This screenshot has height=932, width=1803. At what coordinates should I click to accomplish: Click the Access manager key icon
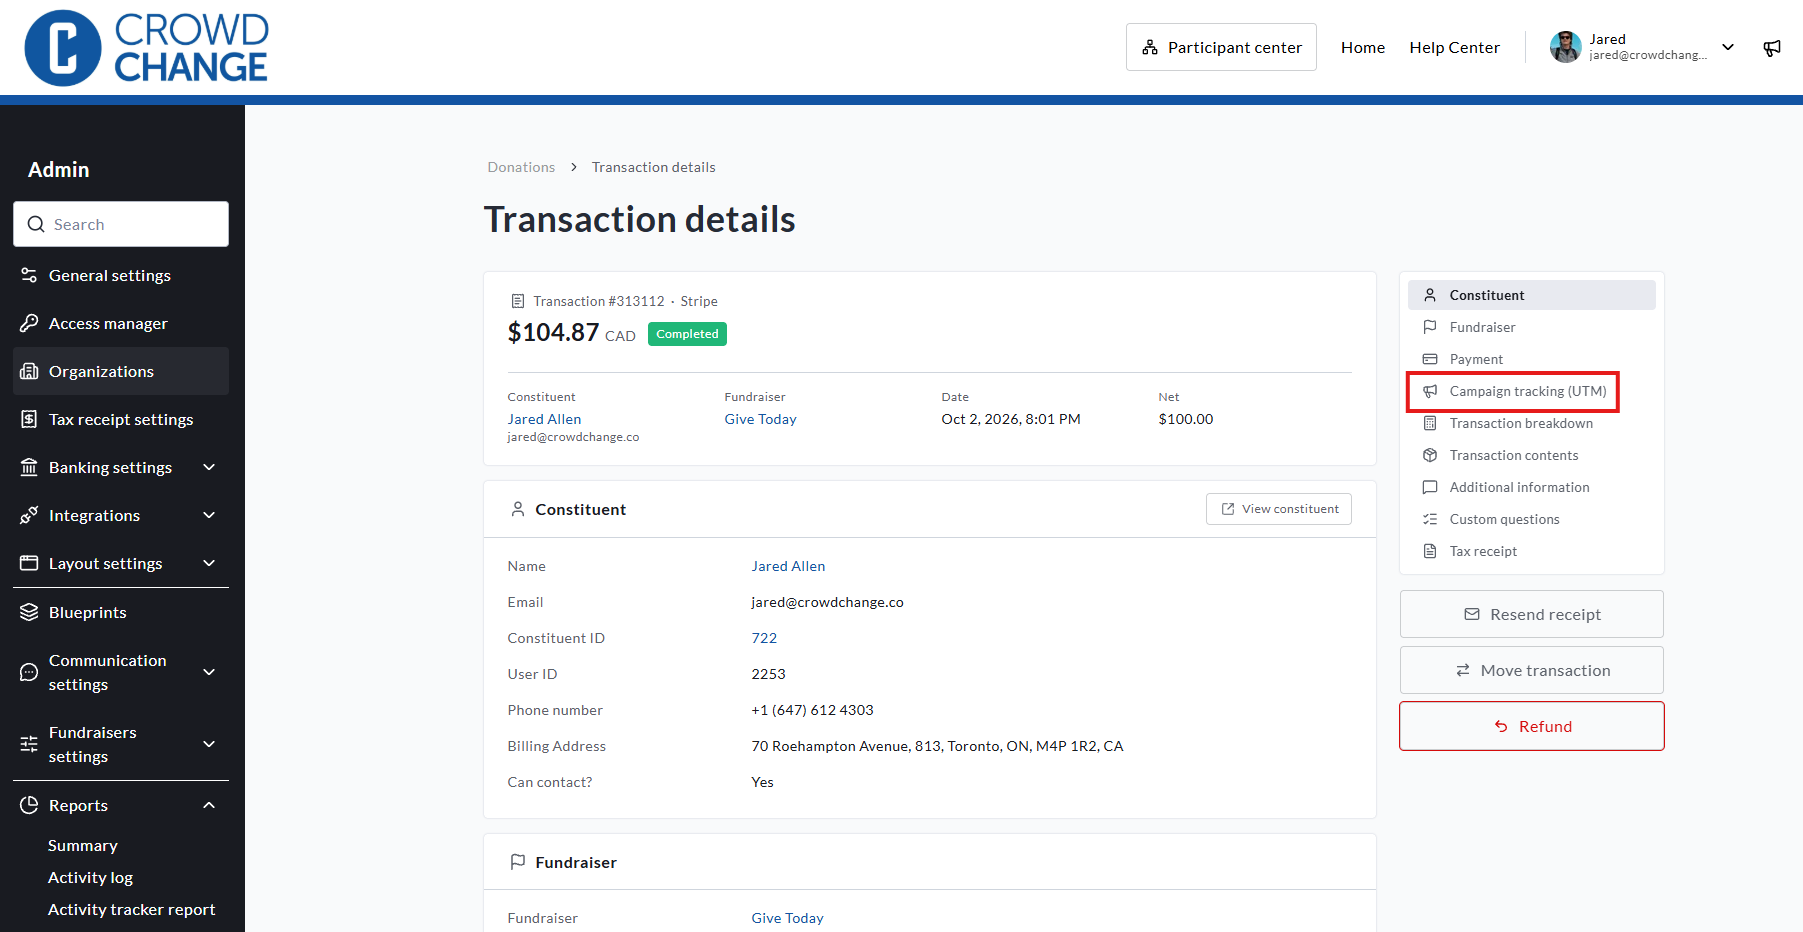(29, 323)
